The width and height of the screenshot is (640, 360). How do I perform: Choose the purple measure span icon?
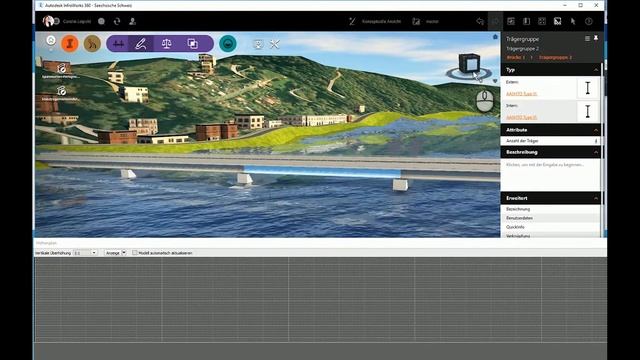pyautogui.click(x=118, y=44)
